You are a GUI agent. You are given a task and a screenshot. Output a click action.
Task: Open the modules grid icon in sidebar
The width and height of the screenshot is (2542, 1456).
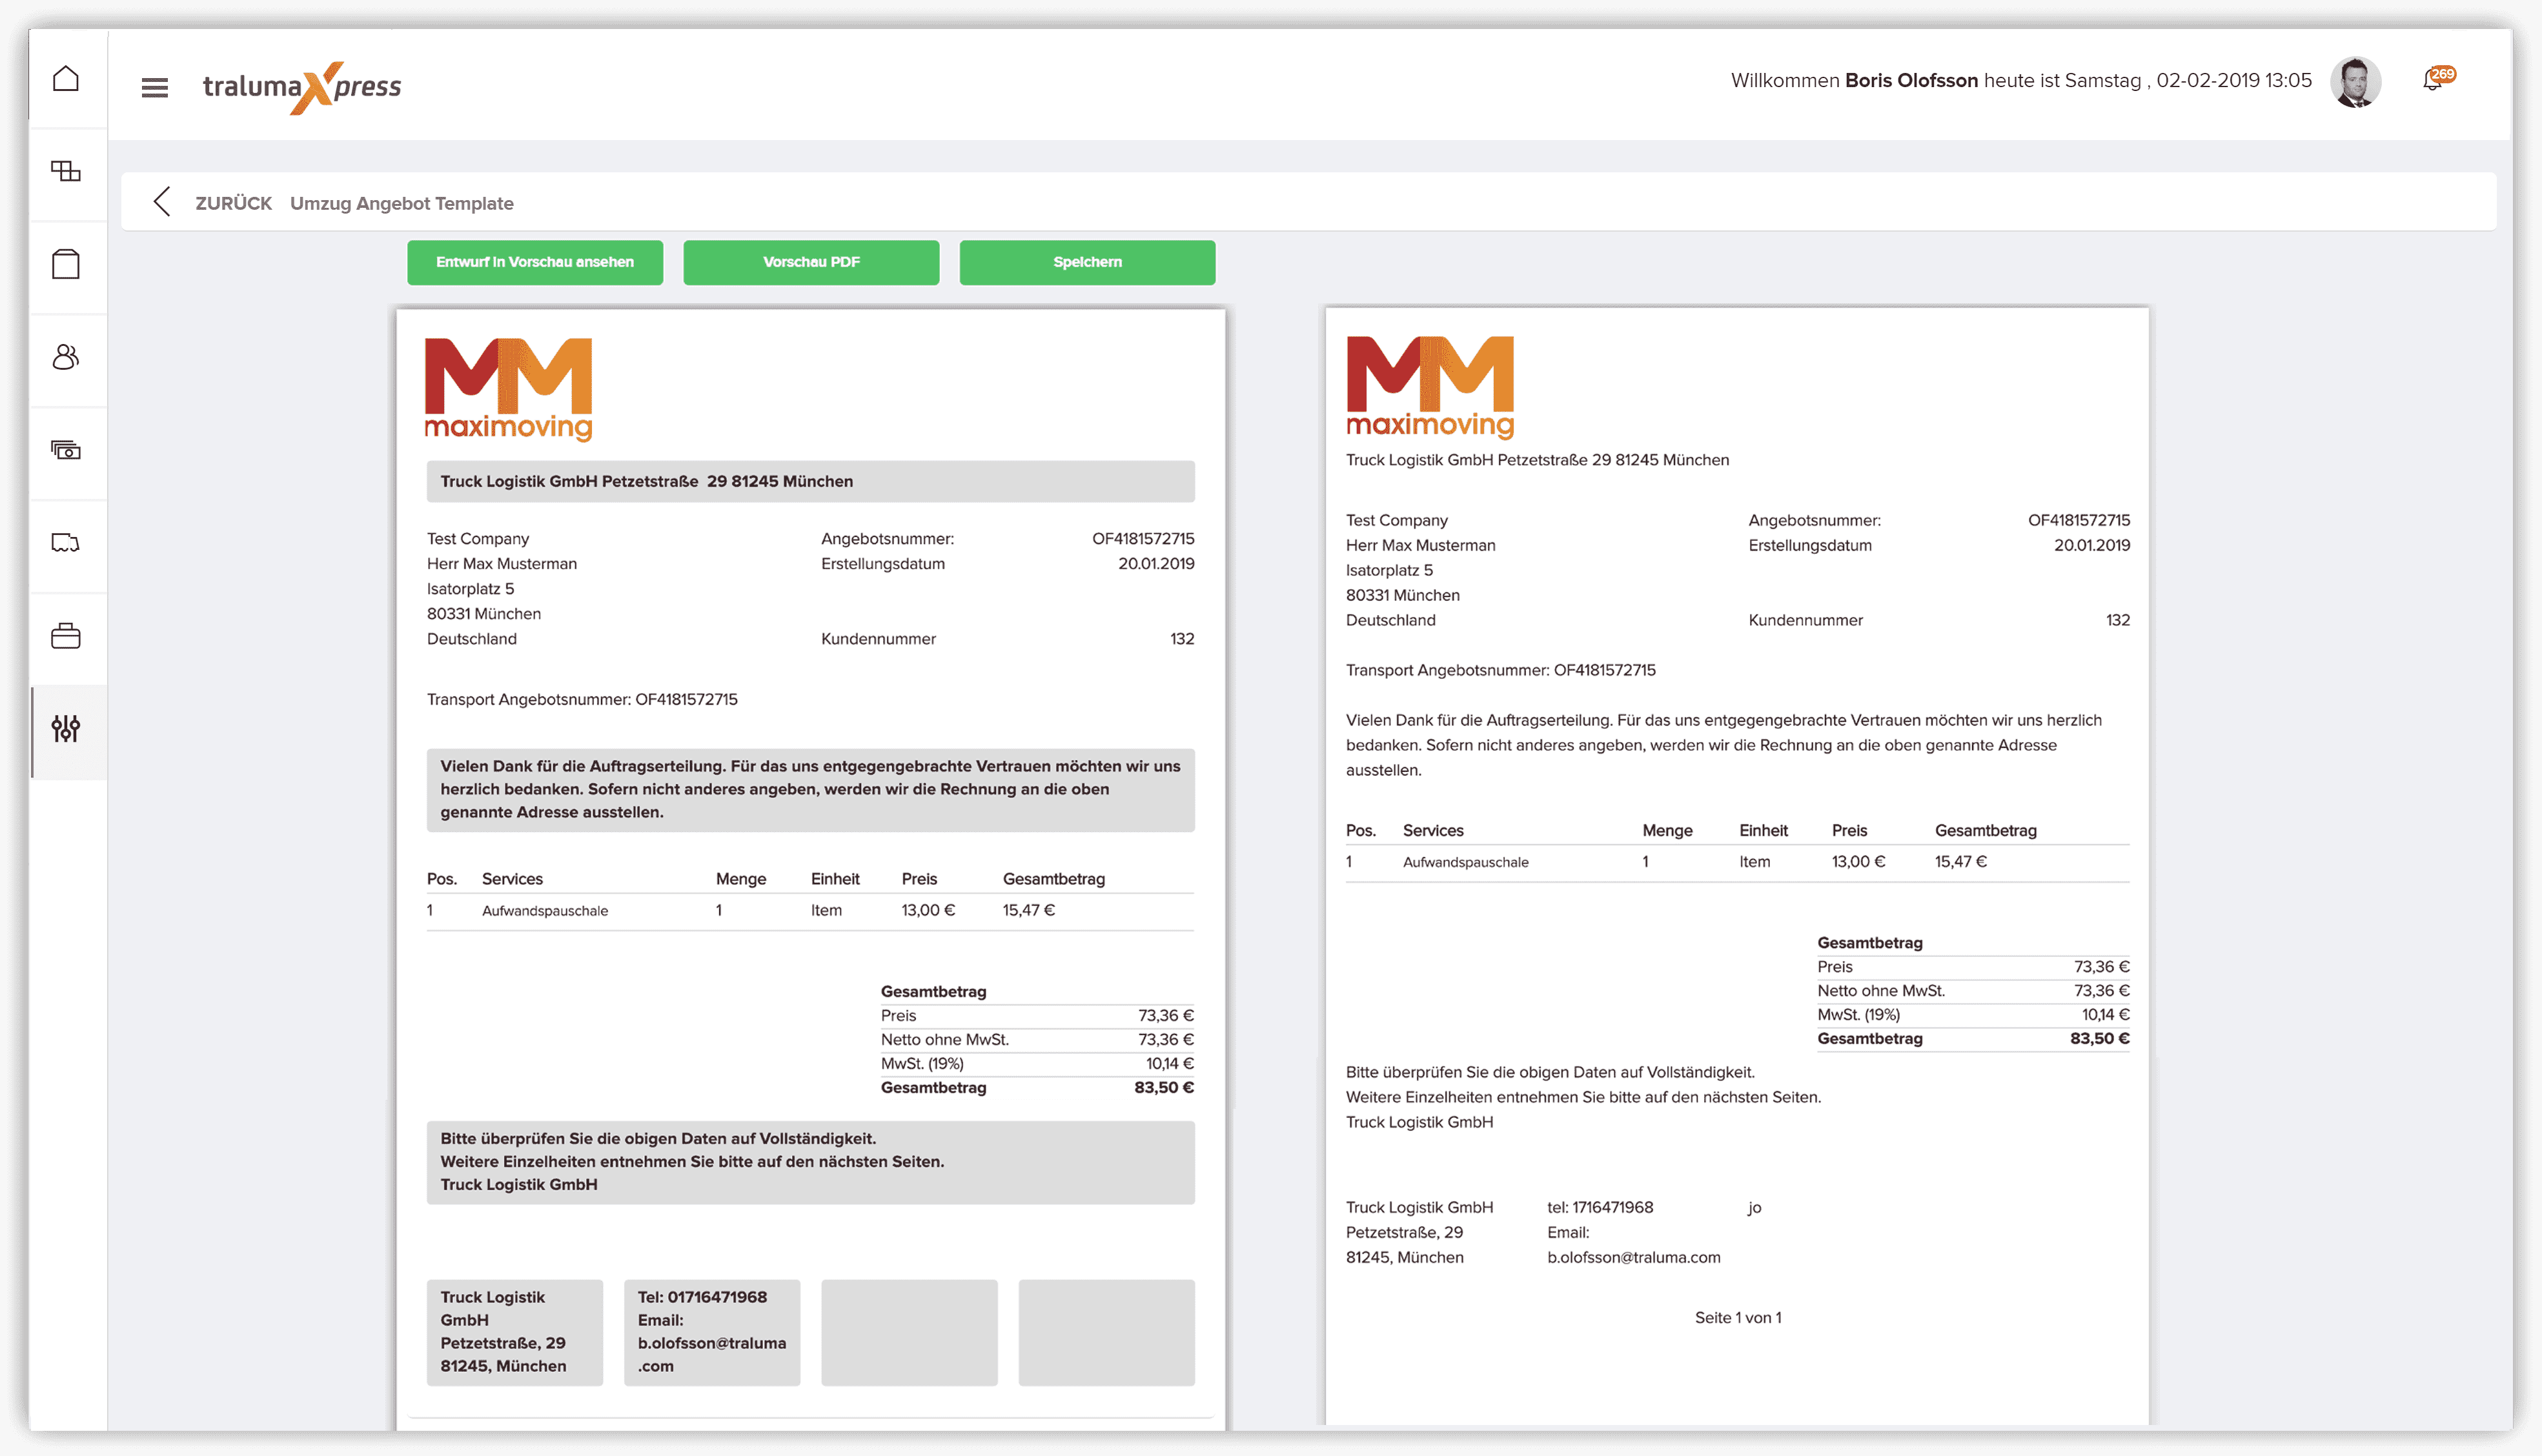click(66, 171)
